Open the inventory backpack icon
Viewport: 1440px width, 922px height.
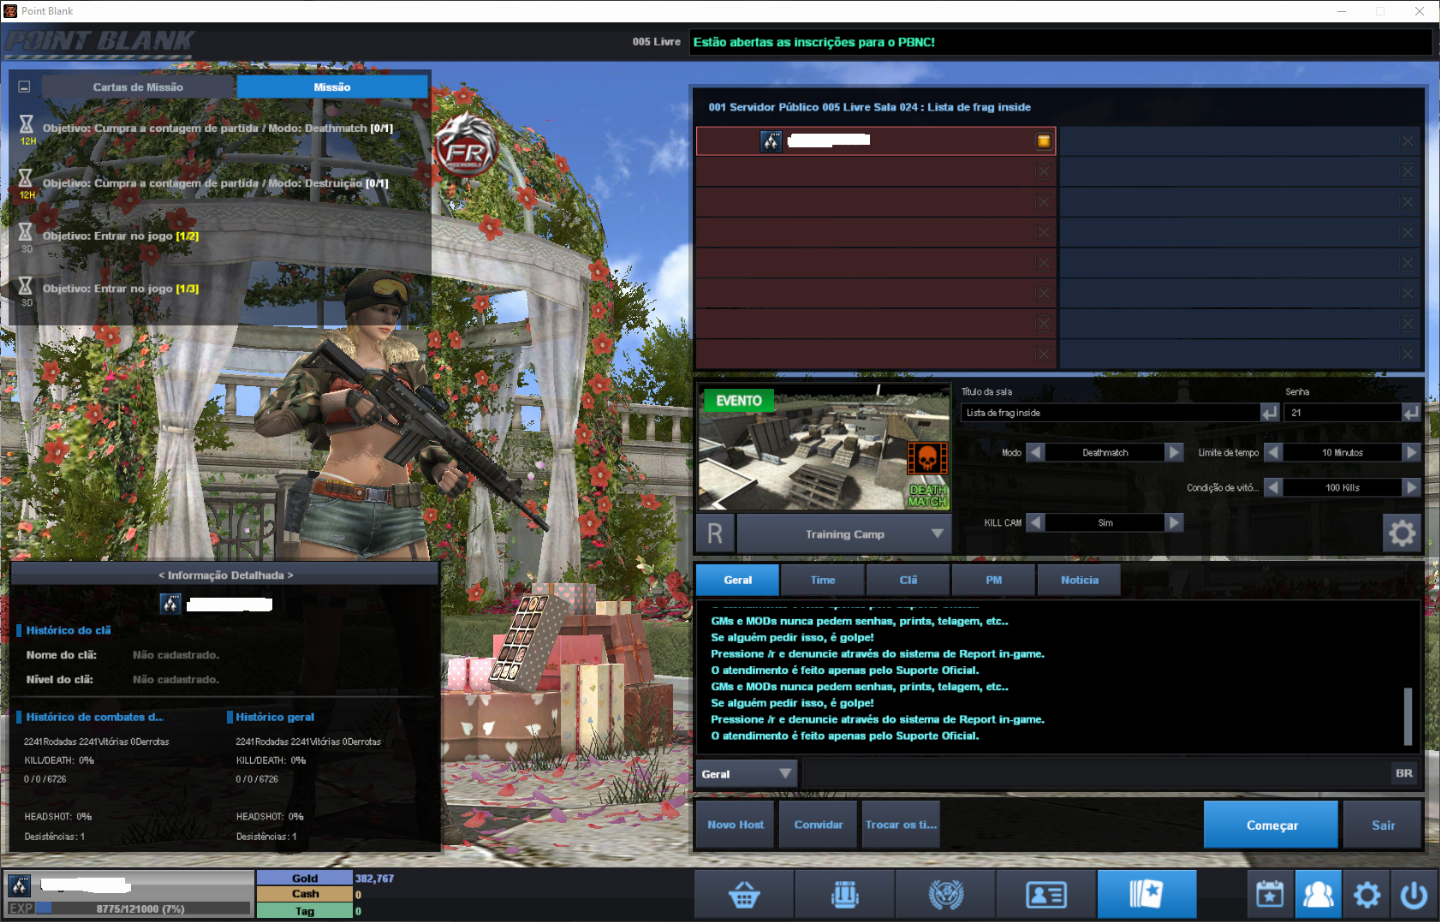pyautogui.click(x=845, y=894)
